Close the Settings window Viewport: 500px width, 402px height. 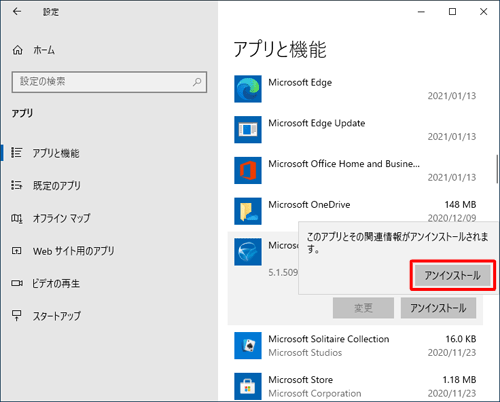(x=483, y=12)
